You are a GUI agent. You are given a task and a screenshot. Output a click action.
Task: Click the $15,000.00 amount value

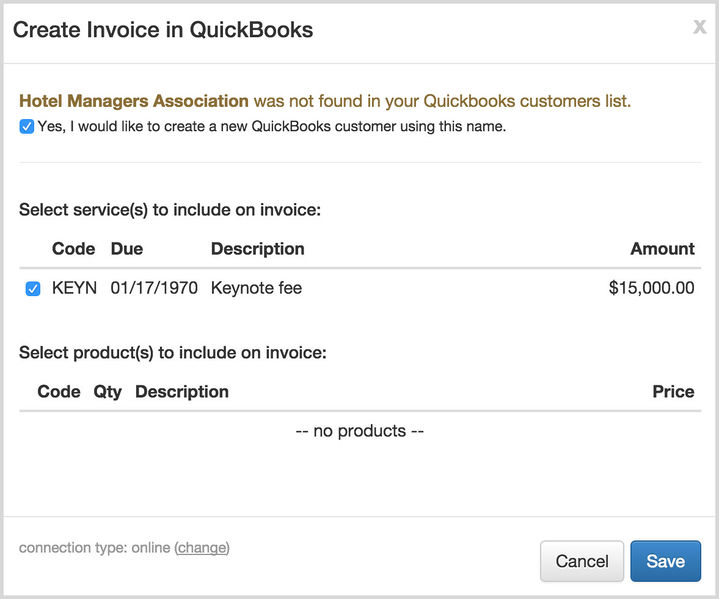tap(651, 288)
